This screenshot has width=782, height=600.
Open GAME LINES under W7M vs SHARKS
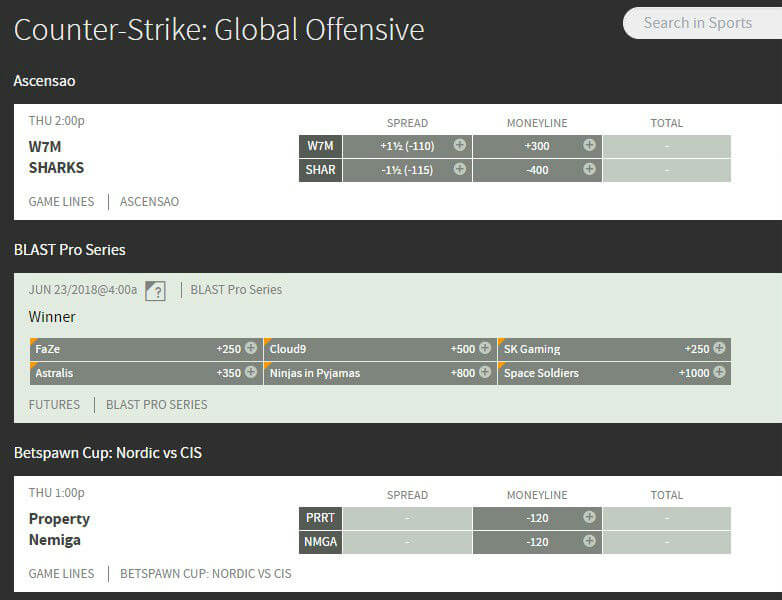61,201
